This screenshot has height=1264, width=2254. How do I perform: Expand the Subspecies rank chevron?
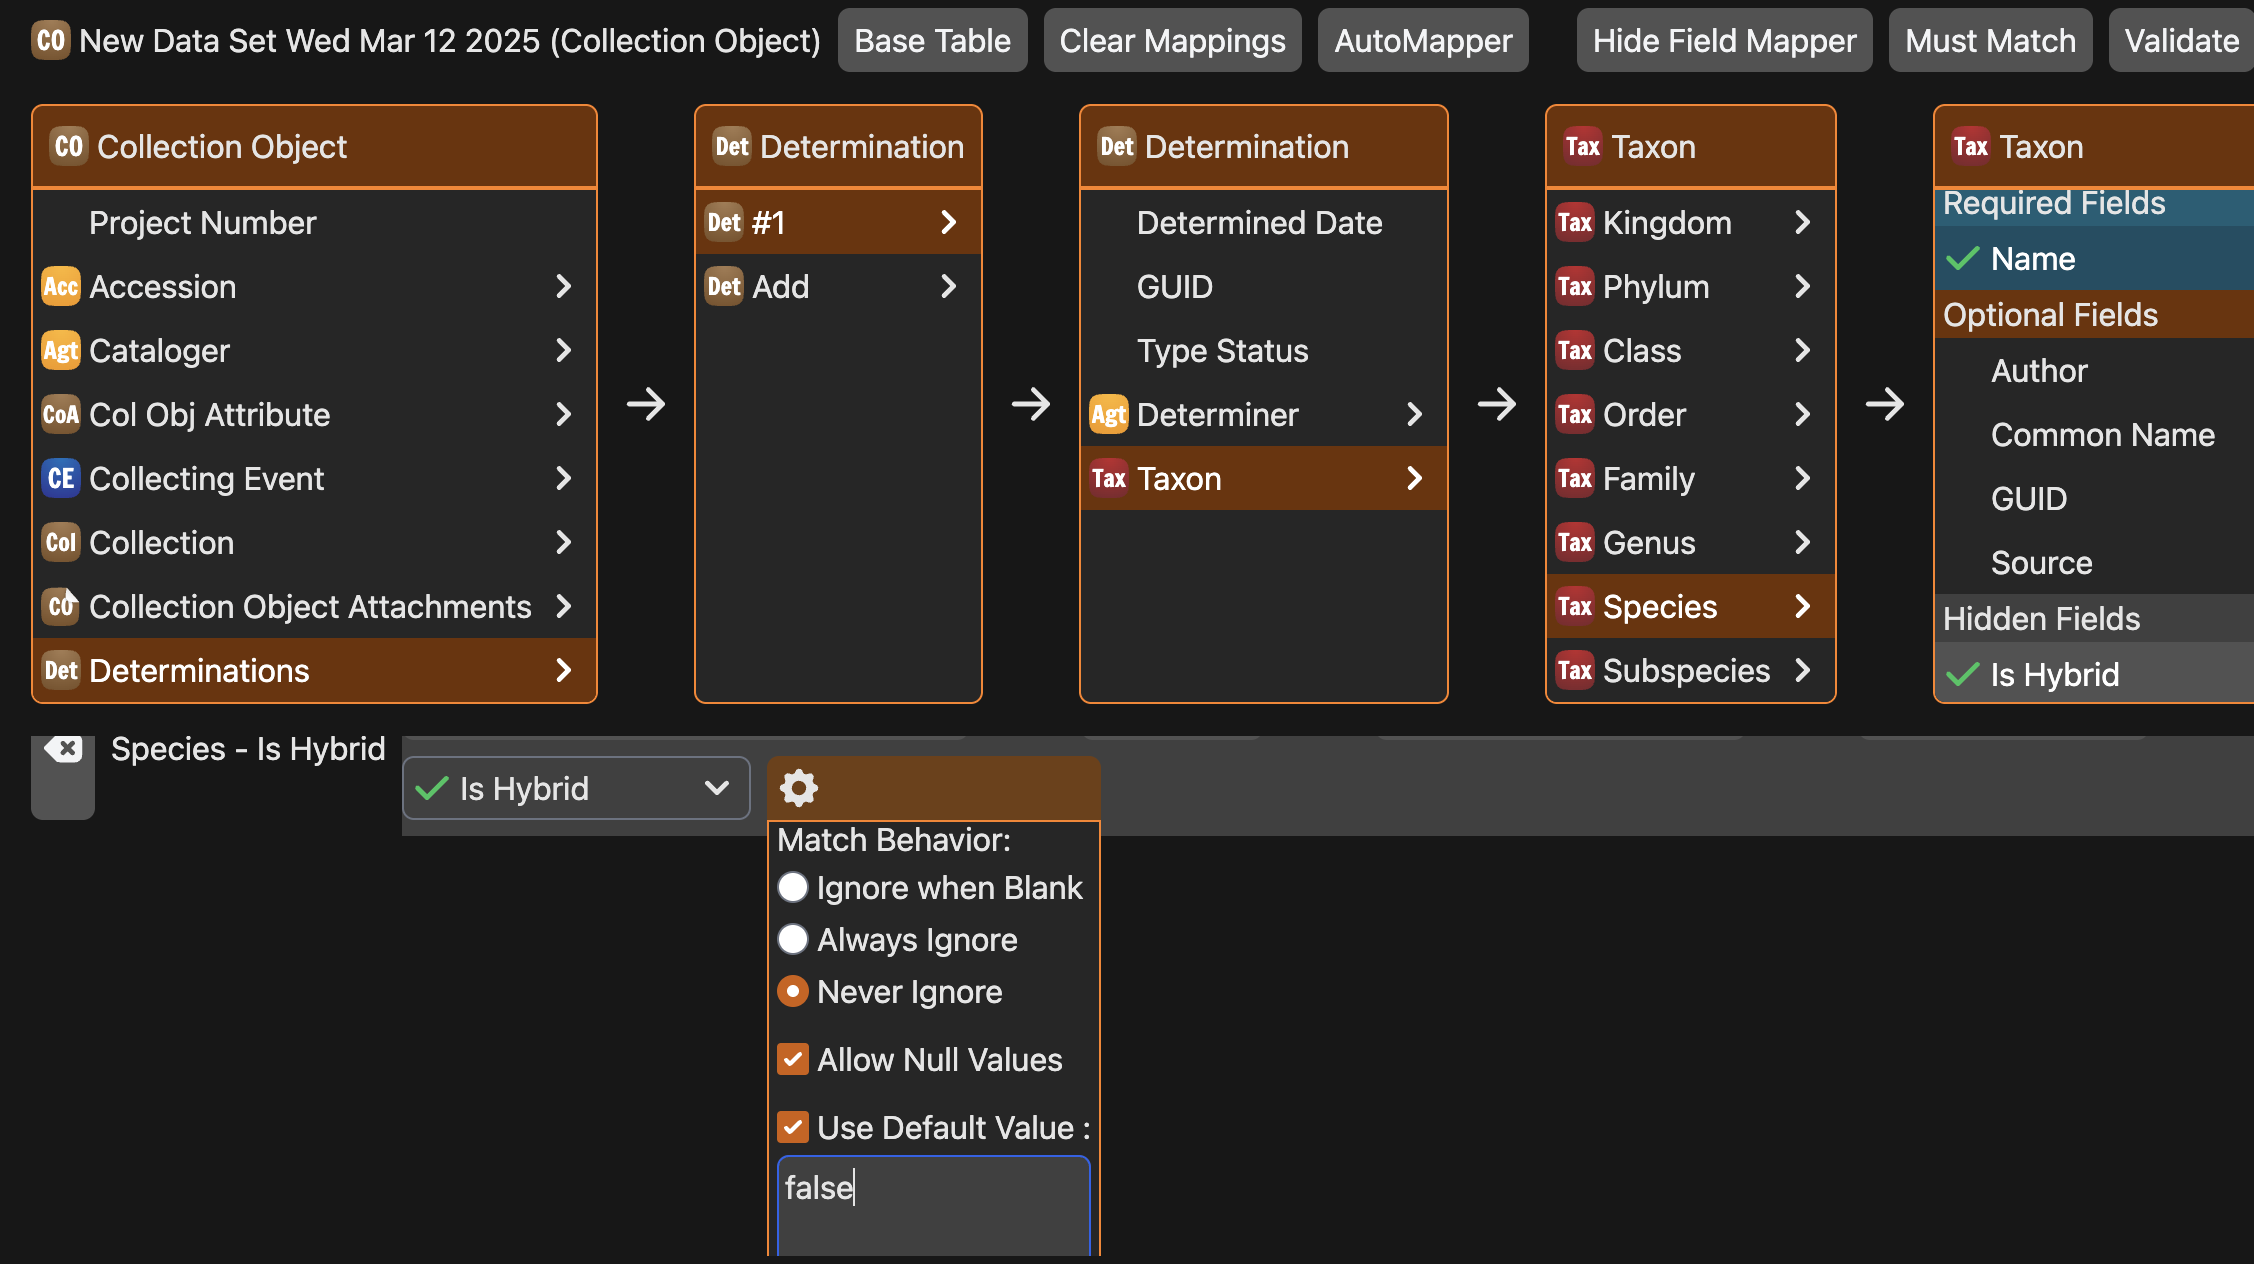1802,670
